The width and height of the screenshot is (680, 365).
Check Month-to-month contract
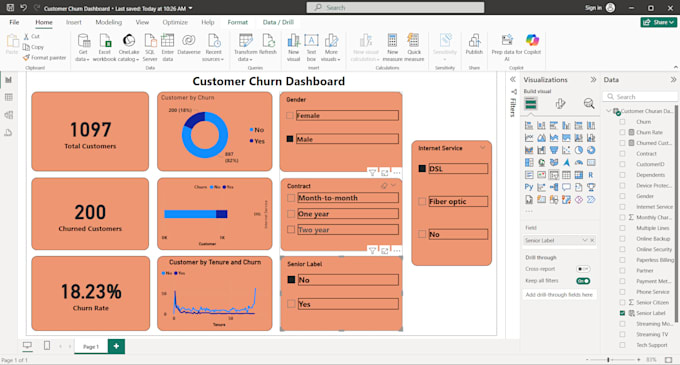point(291,198)
